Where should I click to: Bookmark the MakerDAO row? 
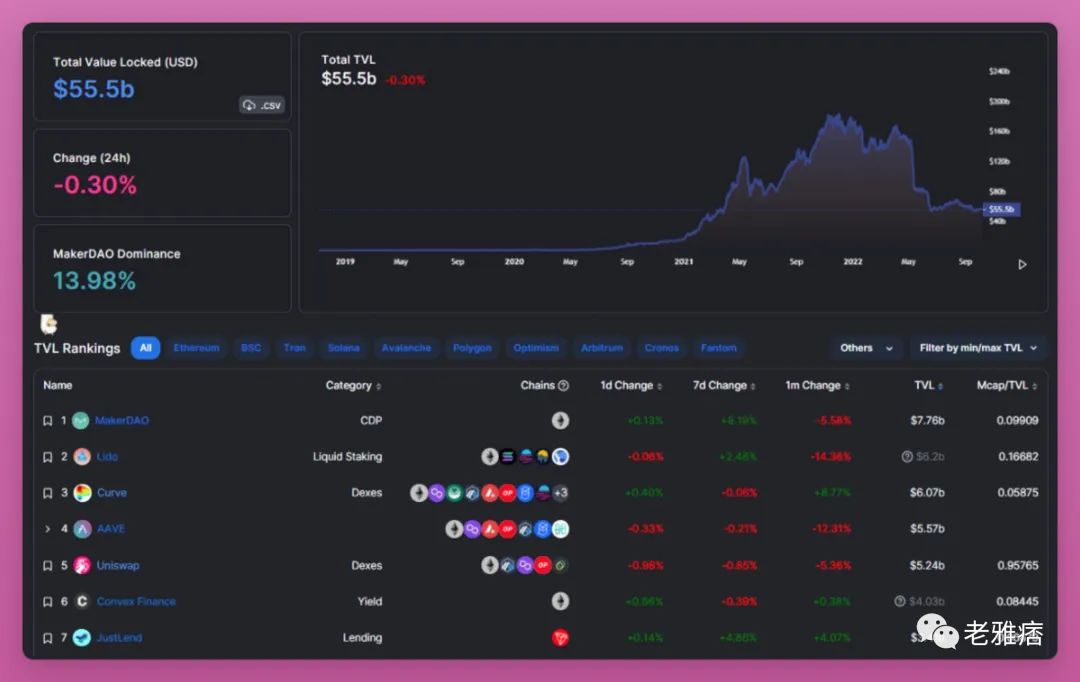47,421
